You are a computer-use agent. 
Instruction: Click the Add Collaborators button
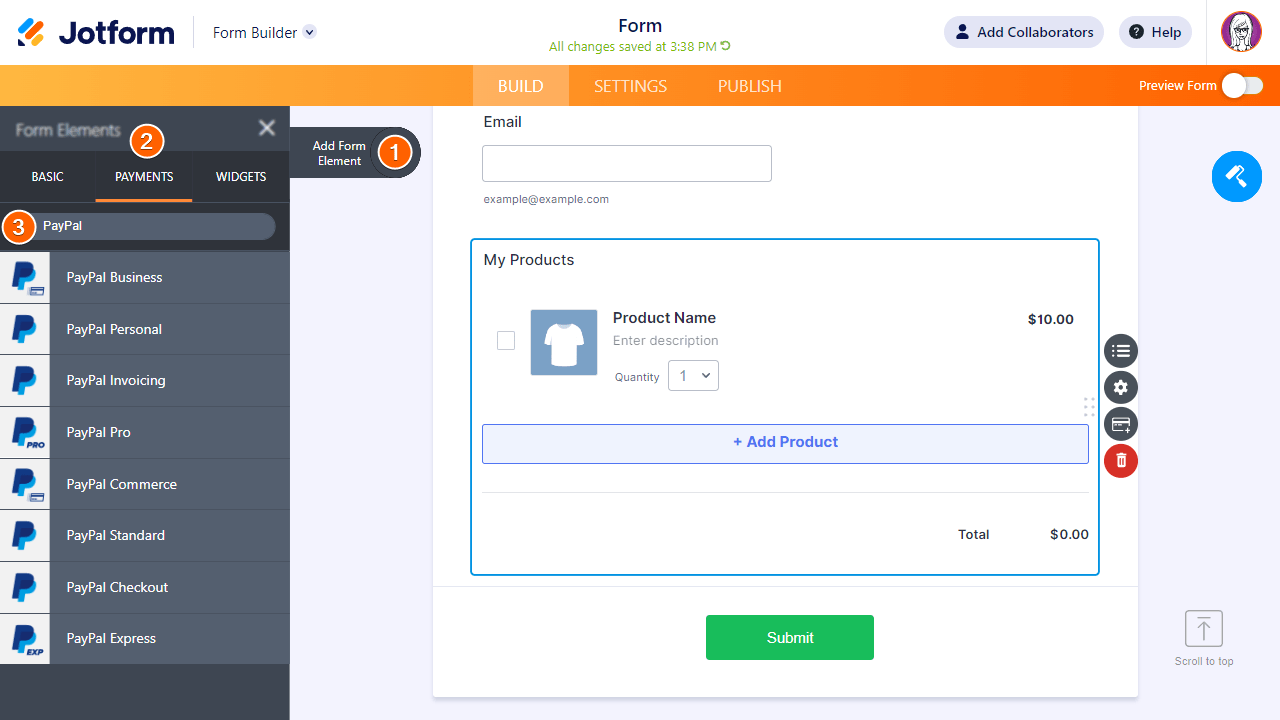coord(1023,32)
